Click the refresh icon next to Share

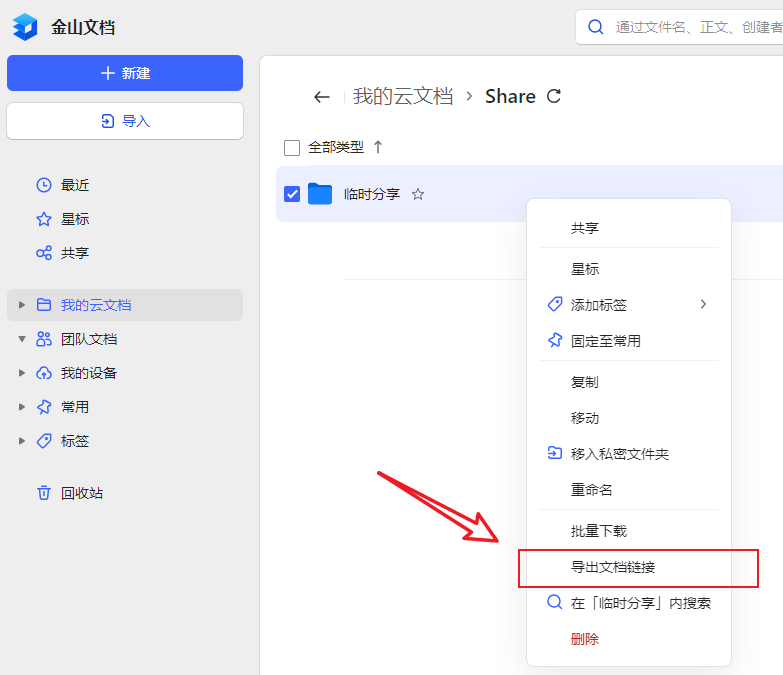(x=554, y=97)
